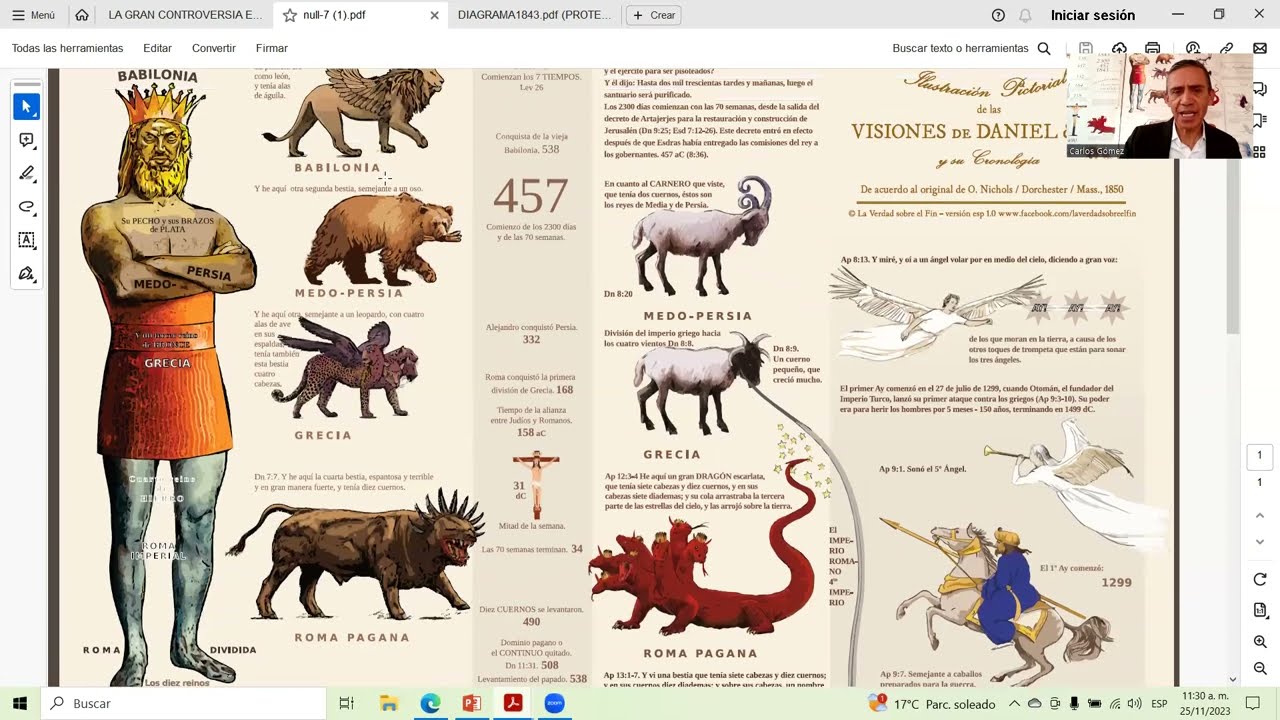Close the null-7 (1).pdf tab
This screenshot has height=720, width=1280.
coord(434,15)
